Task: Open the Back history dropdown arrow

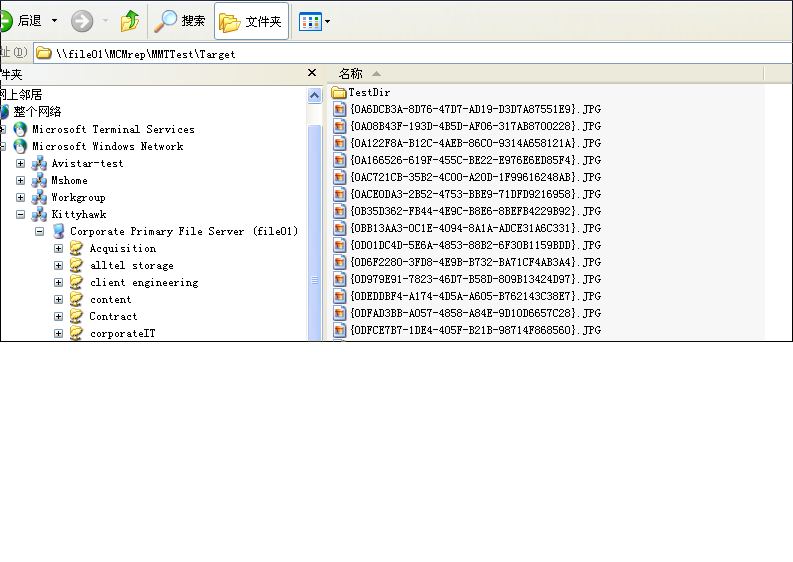Action: (54, 21)
